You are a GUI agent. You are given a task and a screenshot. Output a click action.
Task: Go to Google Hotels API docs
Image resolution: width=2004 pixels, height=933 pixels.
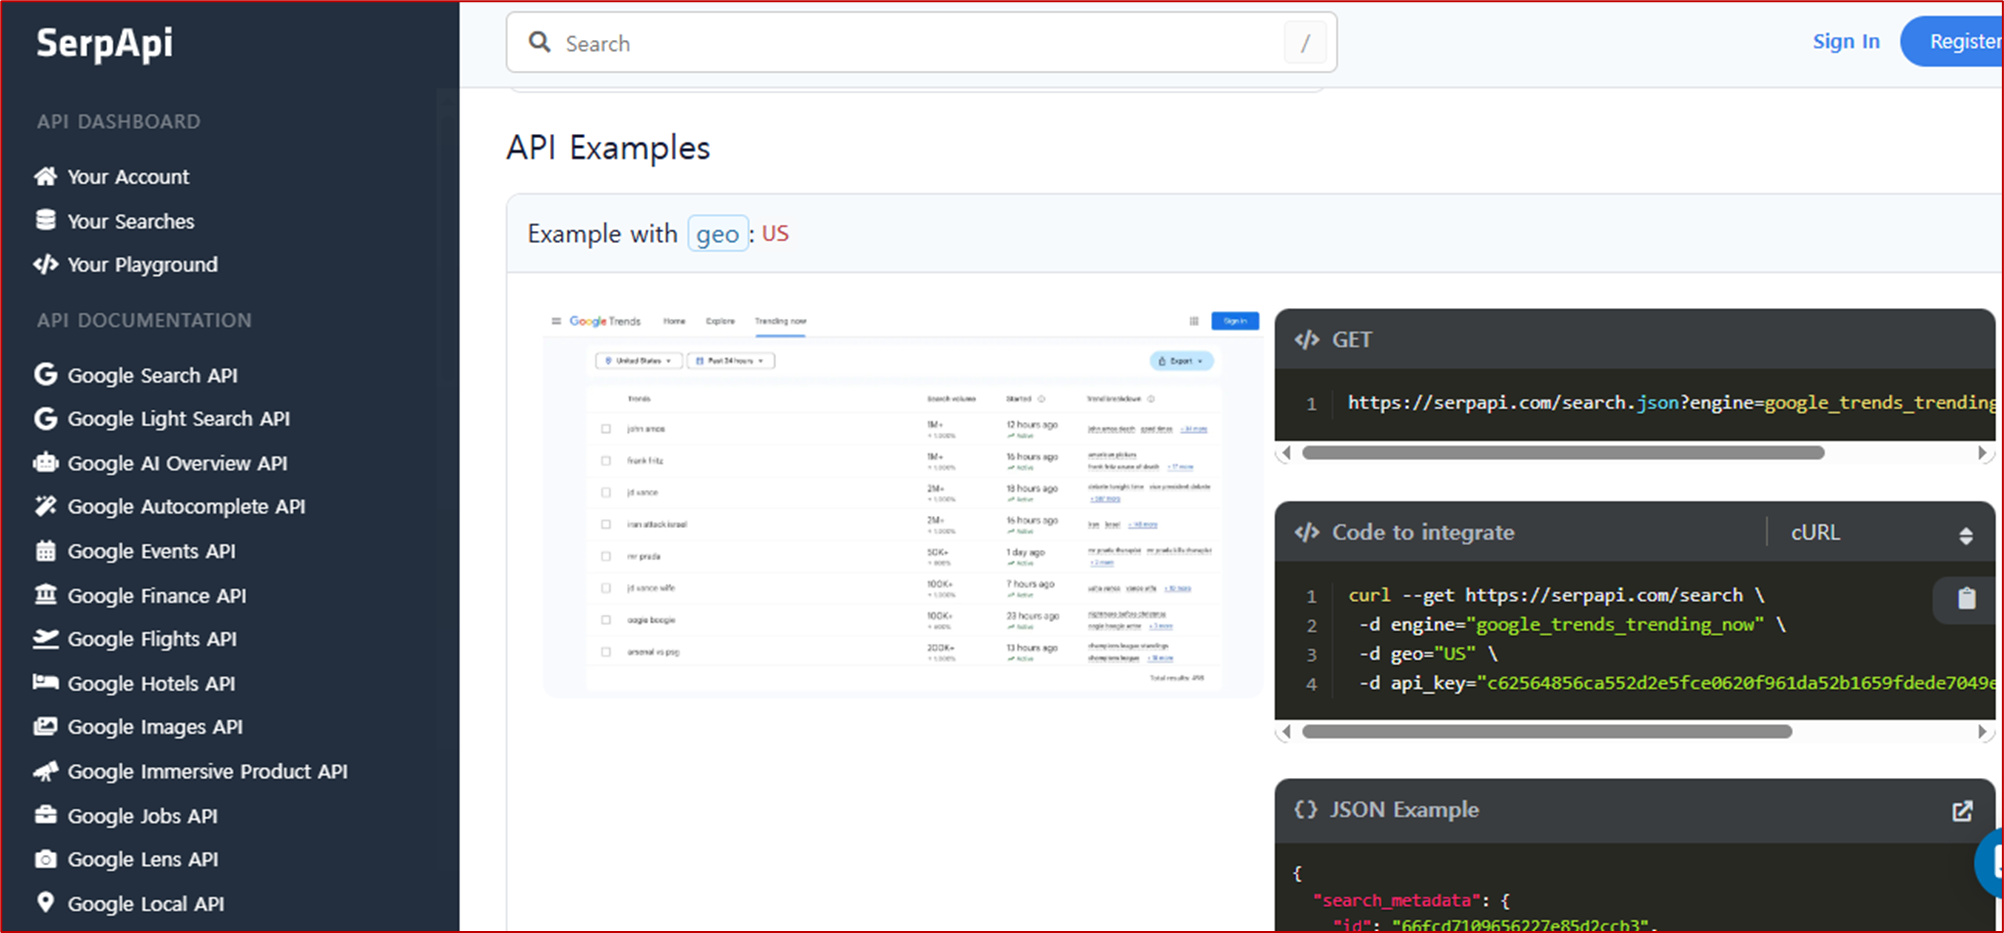tap(151, 683)
